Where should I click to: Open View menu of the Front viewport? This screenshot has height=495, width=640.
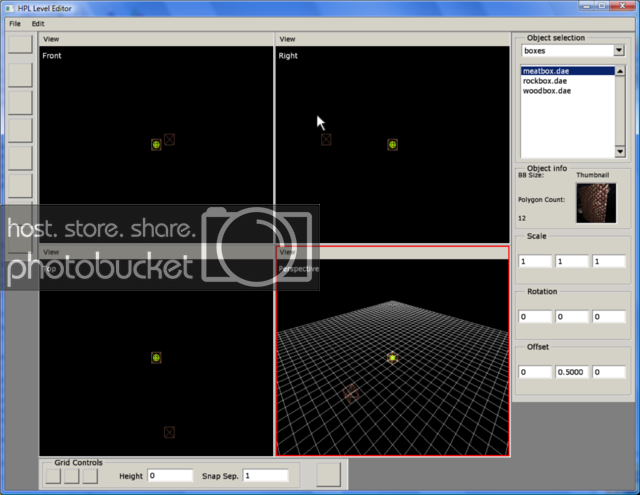(x=50, y=39)
